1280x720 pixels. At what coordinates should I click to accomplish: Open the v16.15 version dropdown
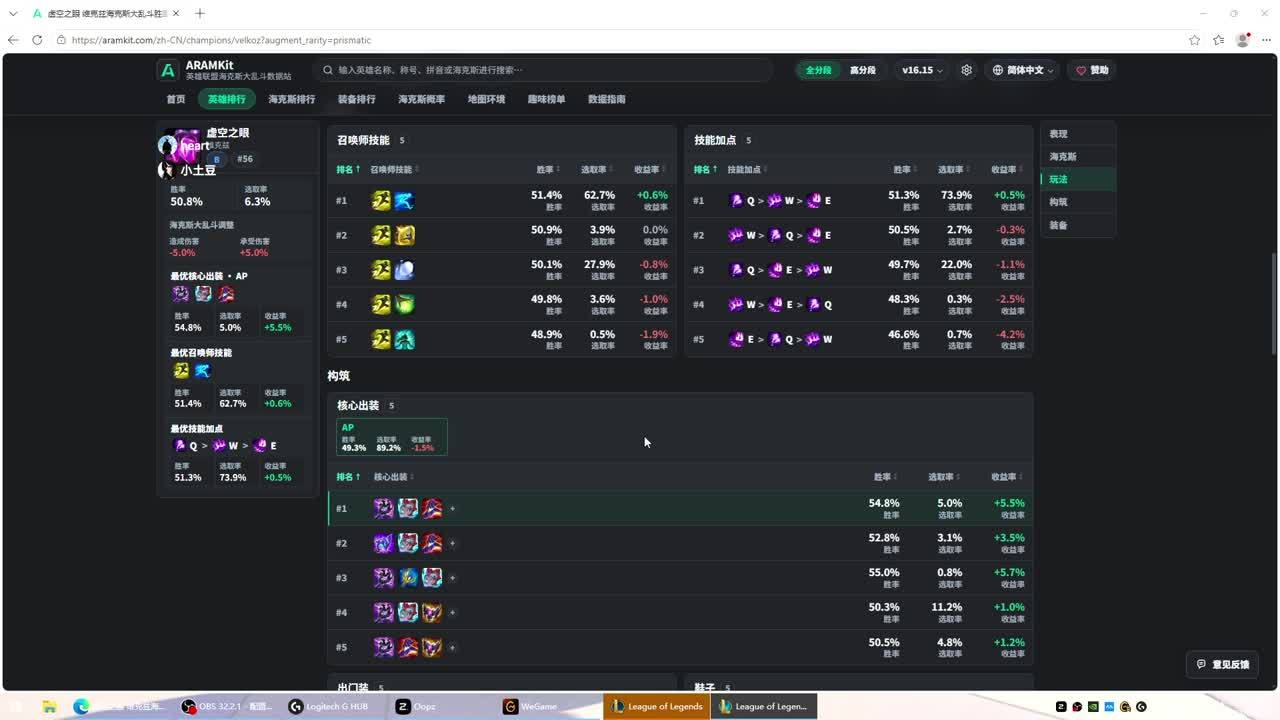pos(922,70)
